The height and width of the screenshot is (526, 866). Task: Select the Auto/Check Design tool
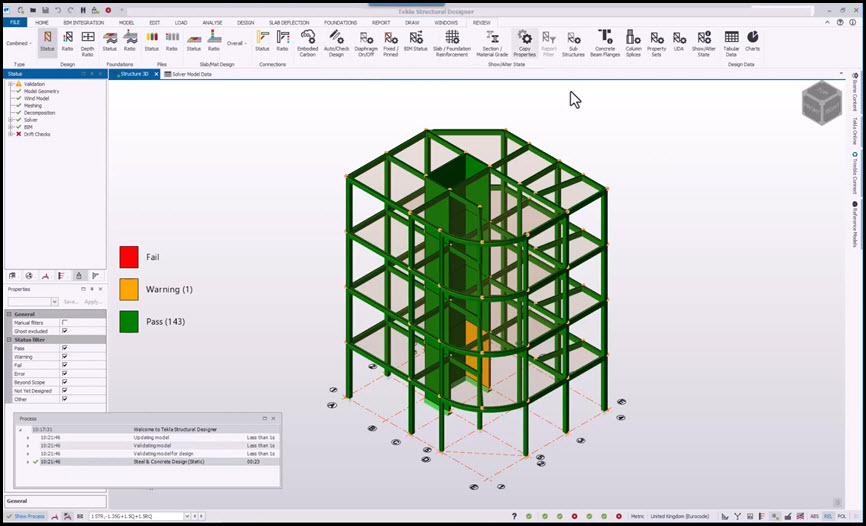(336, 43)
